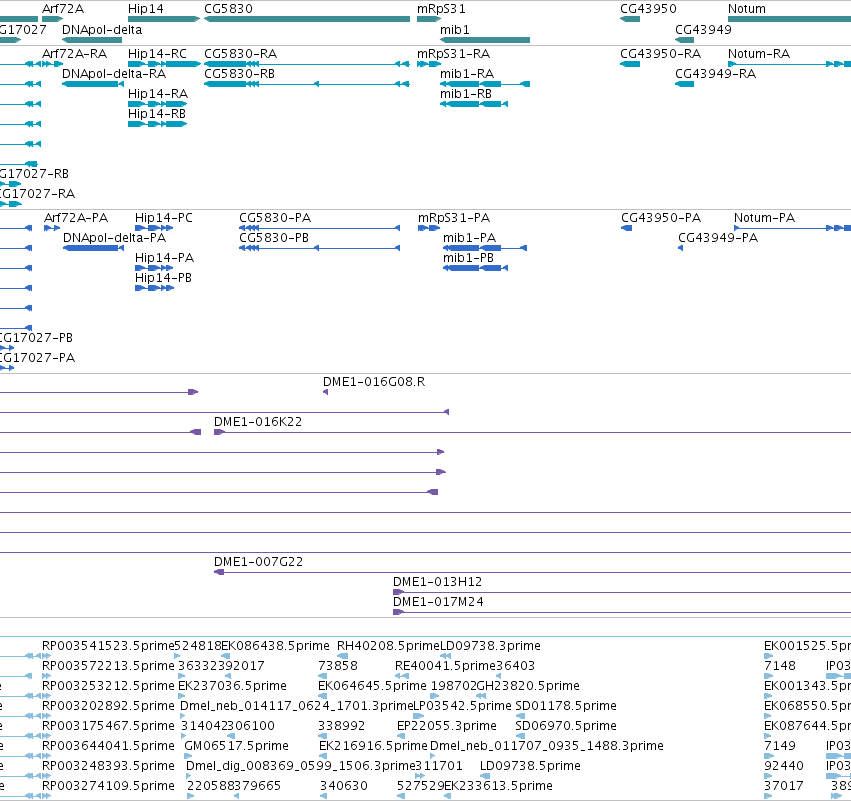Click the mib1 gene bar

[485, 40]
